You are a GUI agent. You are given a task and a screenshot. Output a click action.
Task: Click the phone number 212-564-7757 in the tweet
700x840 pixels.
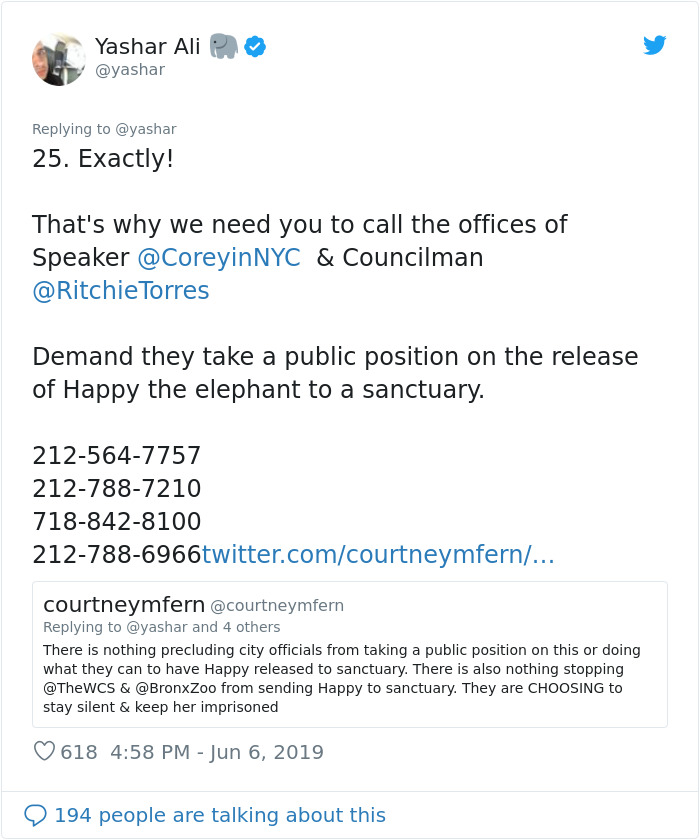pyautogui.click(x=116, y=455)
